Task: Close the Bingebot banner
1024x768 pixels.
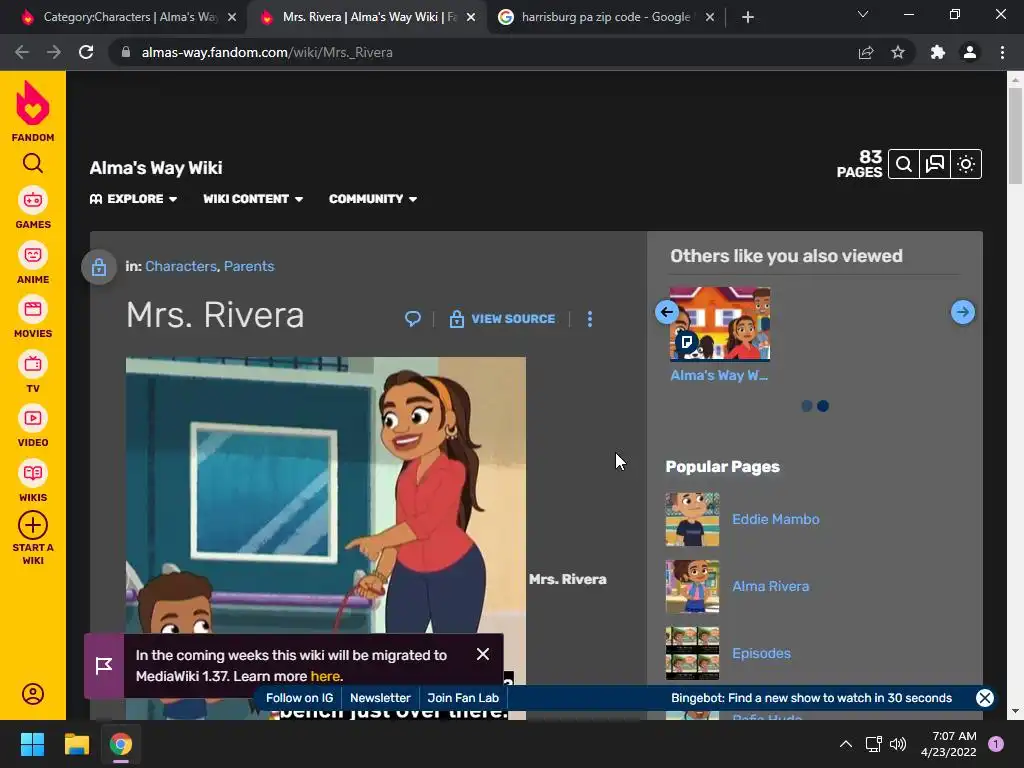Action: pyautogui.click(x=985, y=697)
